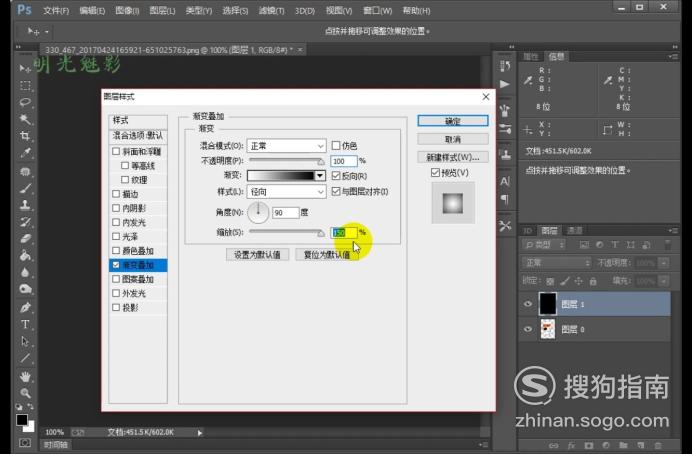Enable 外发光 outer glow checkbox
The width and height of the screenshot is (692, 454).
pos(116,293)
